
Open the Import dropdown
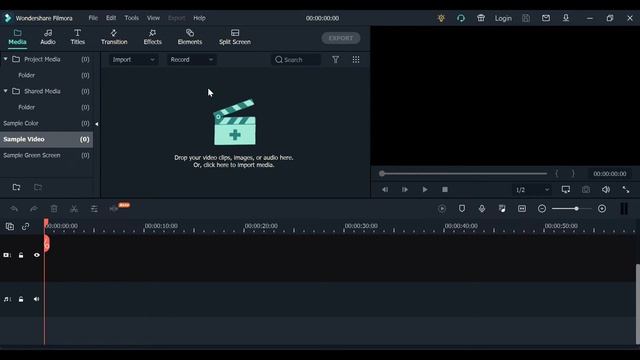(x=133, y=60)
